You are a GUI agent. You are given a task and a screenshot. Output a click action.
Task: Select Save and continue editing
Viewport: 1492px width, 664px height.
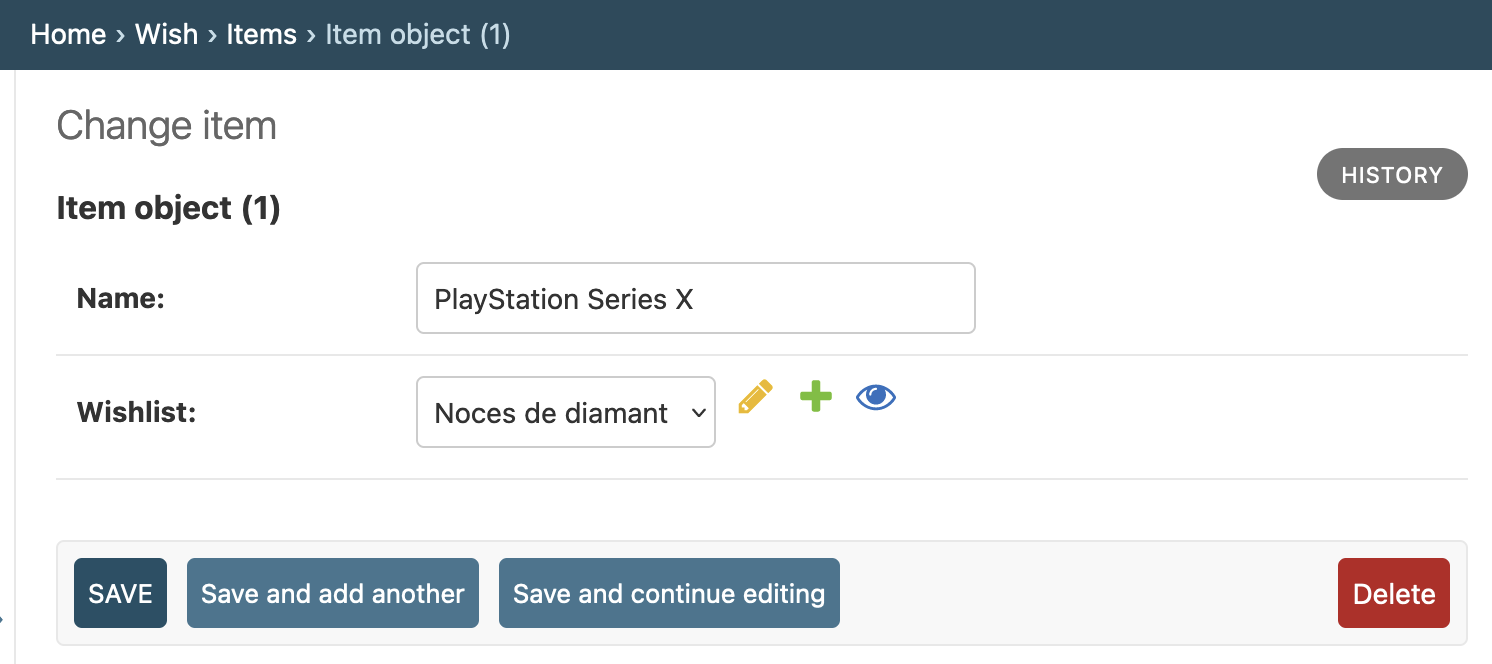(669, 593)
